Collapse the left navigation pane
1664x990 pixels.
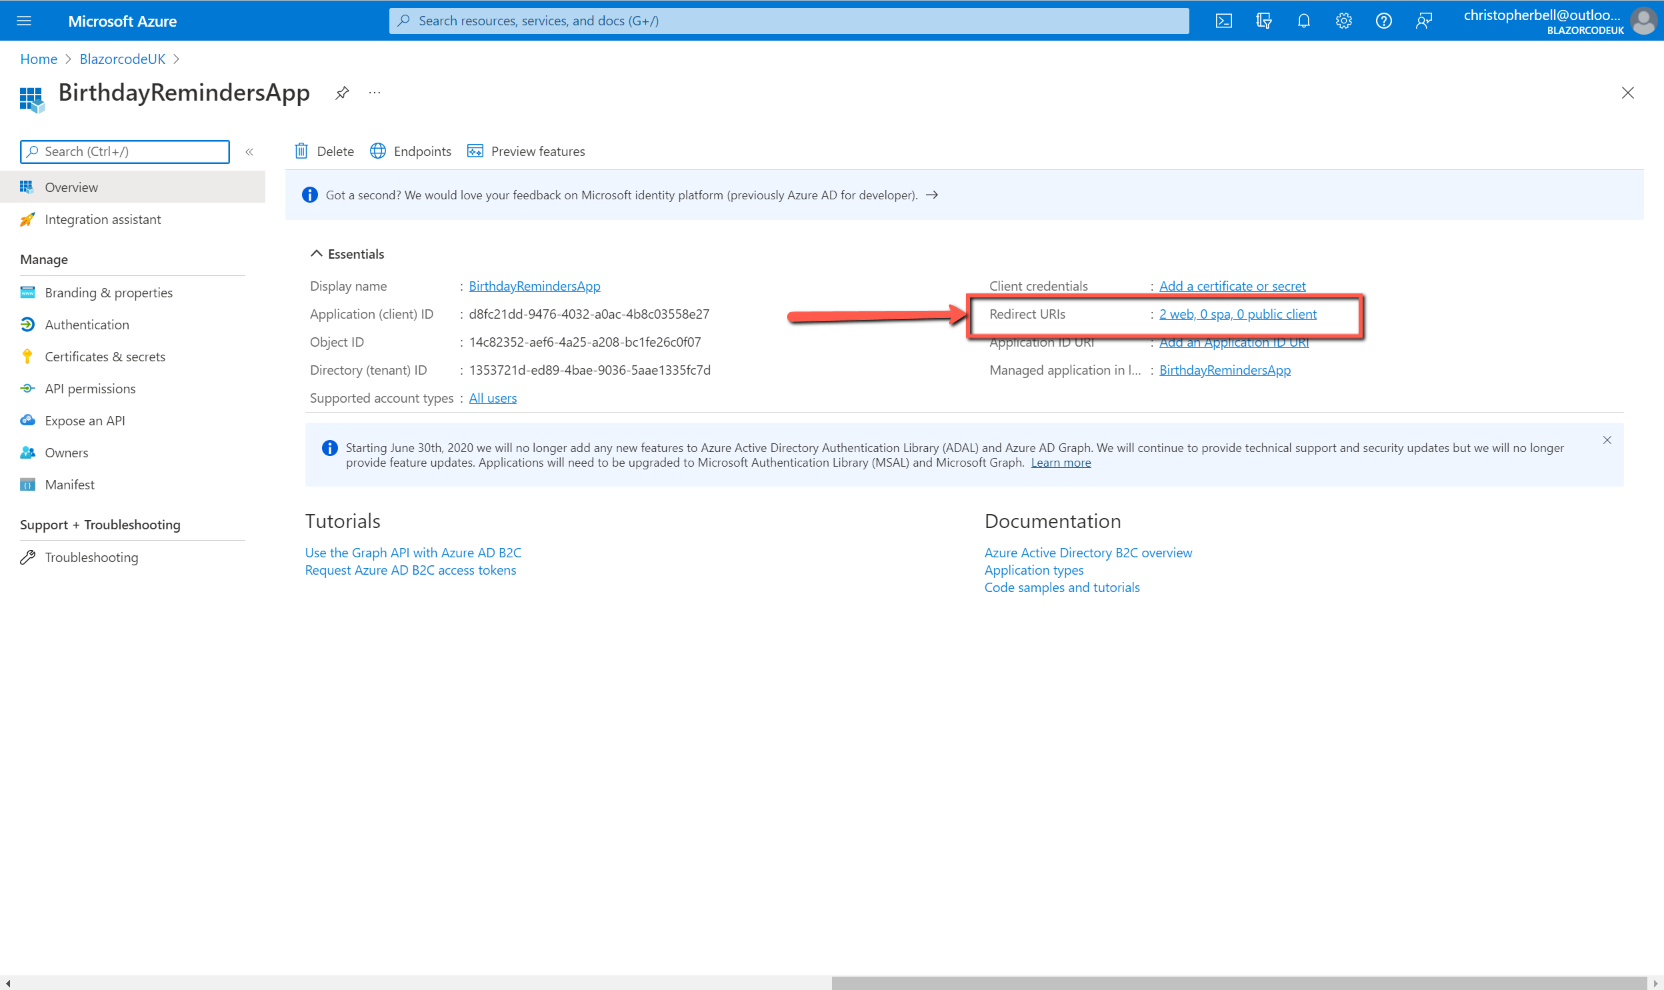pyautogui.click(x=249, y=152)
